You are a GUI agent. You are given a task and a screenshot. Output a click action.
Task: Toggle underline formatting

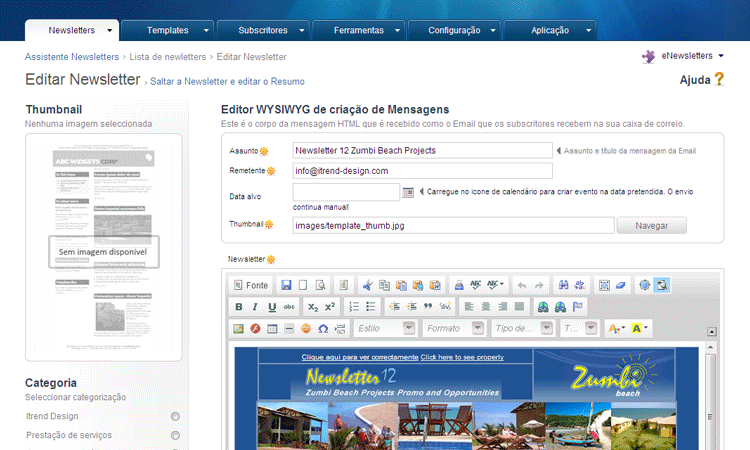(272, 307)
